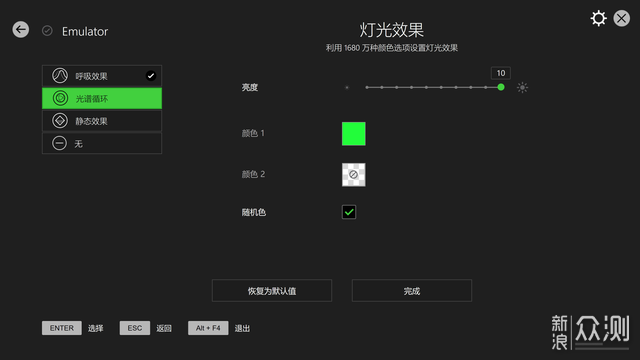Click the spectrum cycling circular icon
Viewport: 640px width, 360px height.
[60, 98]
